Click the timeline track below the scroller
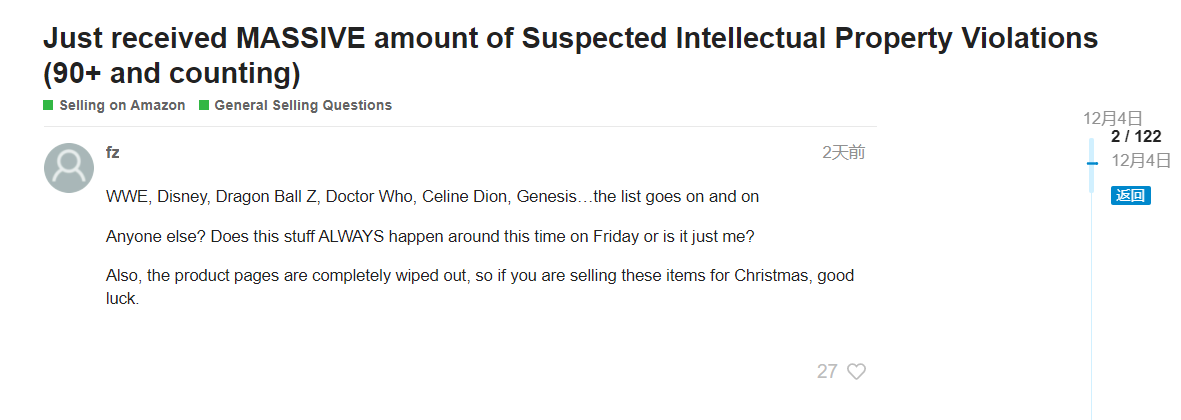Image resolution: width=1181 pixels, height=420 pixels. point(1092,300)
